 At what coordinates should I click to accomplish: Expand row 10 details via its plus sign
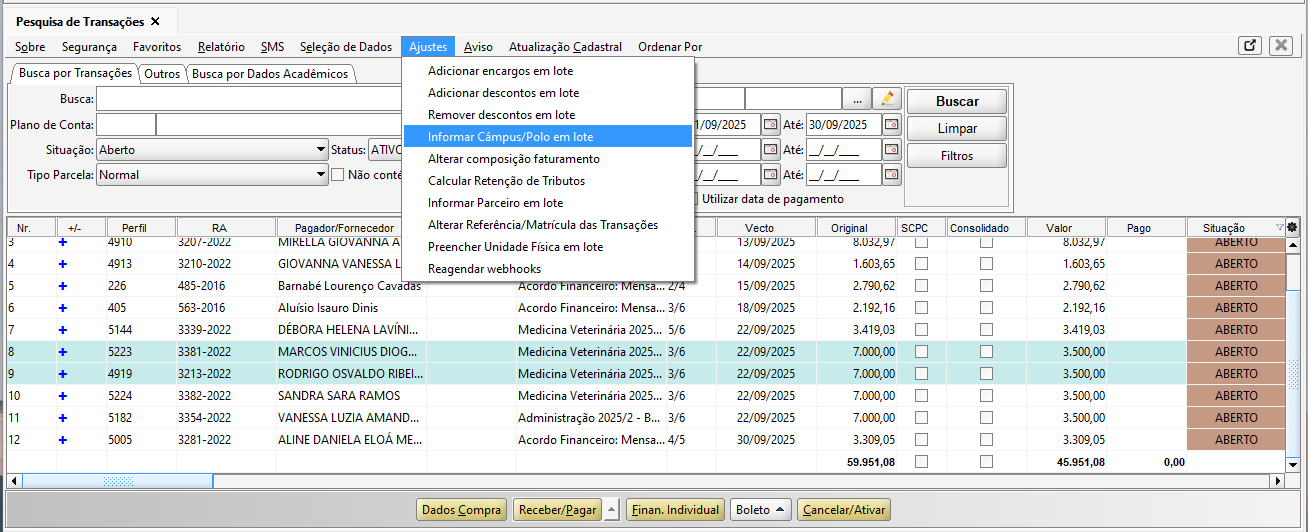pos(62,396)
